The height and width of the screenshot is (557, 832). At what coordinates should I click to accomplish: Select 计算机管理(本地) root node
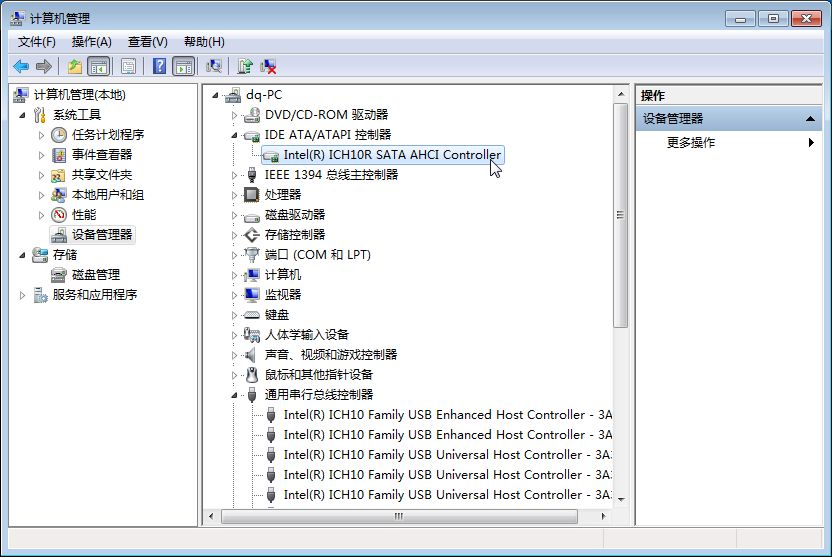pyautogui.click(x=80, y=95)
